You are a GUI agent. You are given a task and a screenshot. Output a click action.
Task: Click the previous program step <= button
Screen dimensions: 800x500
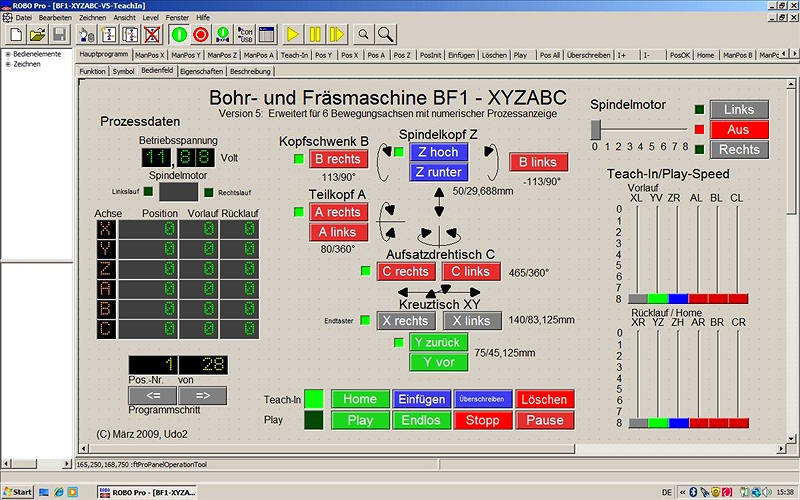coord(153,395)
